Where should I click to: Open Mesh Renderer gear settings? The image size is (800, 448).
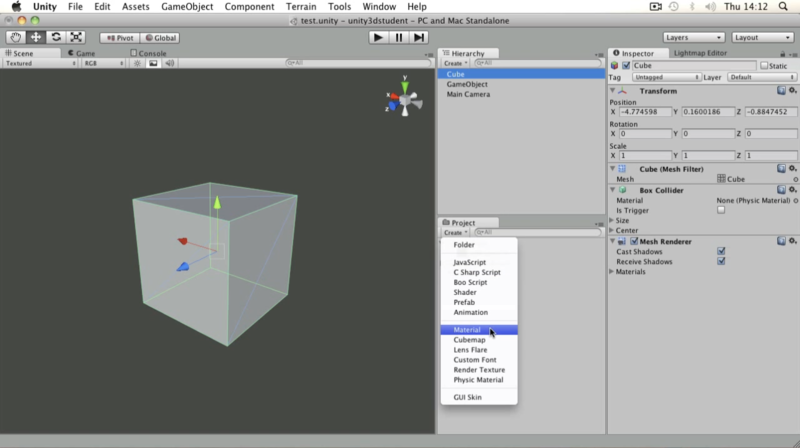(792, 241)
